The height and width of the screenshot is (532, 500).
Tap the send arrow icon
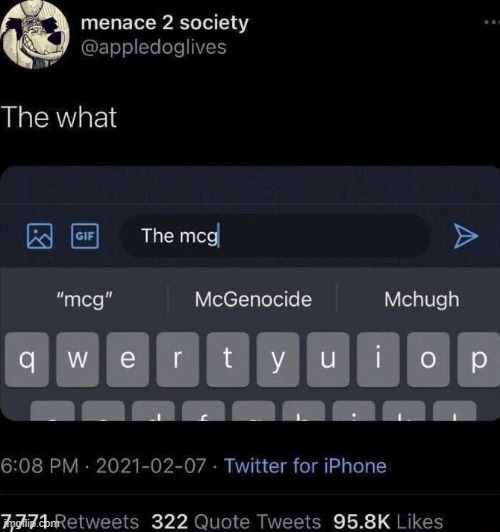point(466,236)
